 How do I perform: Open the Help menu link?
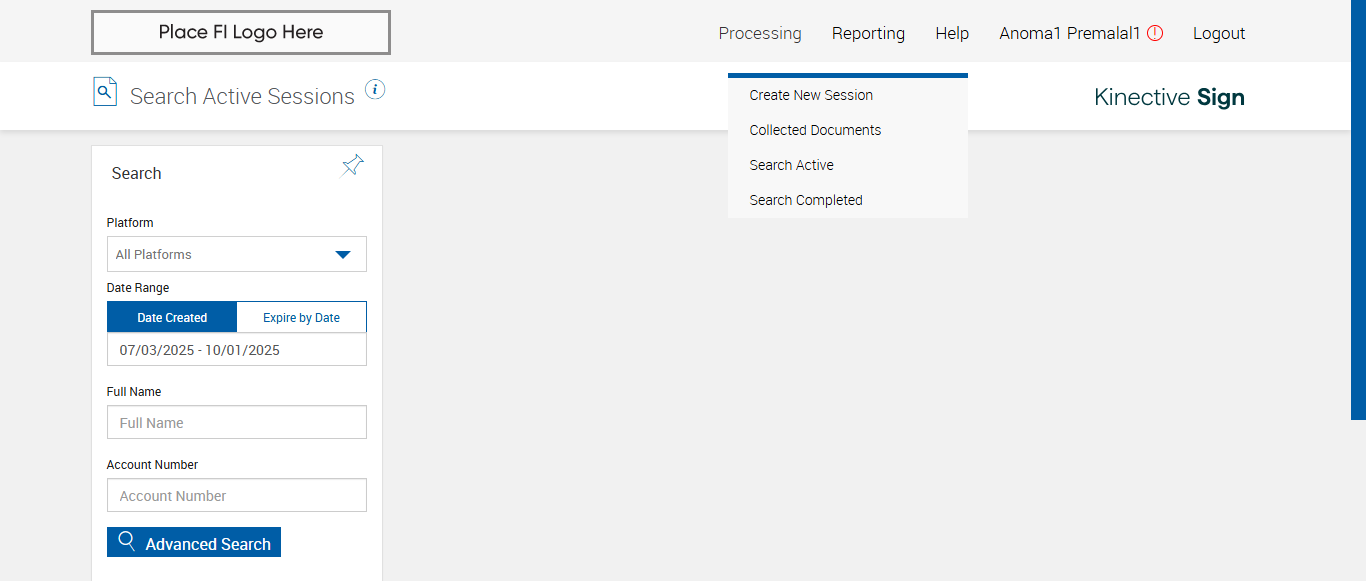pyautogui.click(x=952, y=33)
